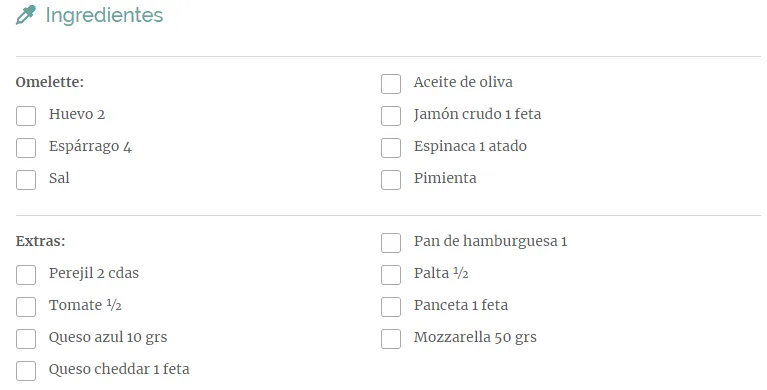
Task: Select the Aceite de oliva checkbox
Action: [x=391, y=84]
